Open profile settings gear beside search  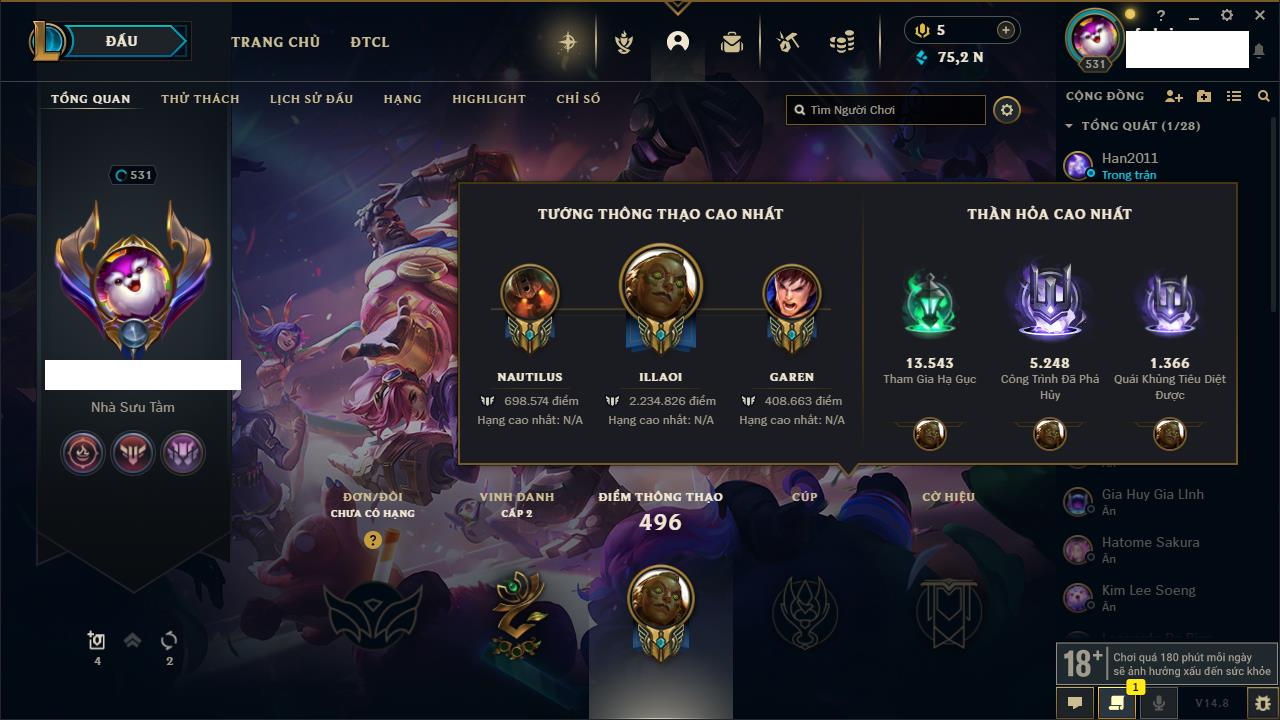(1007, 110)
